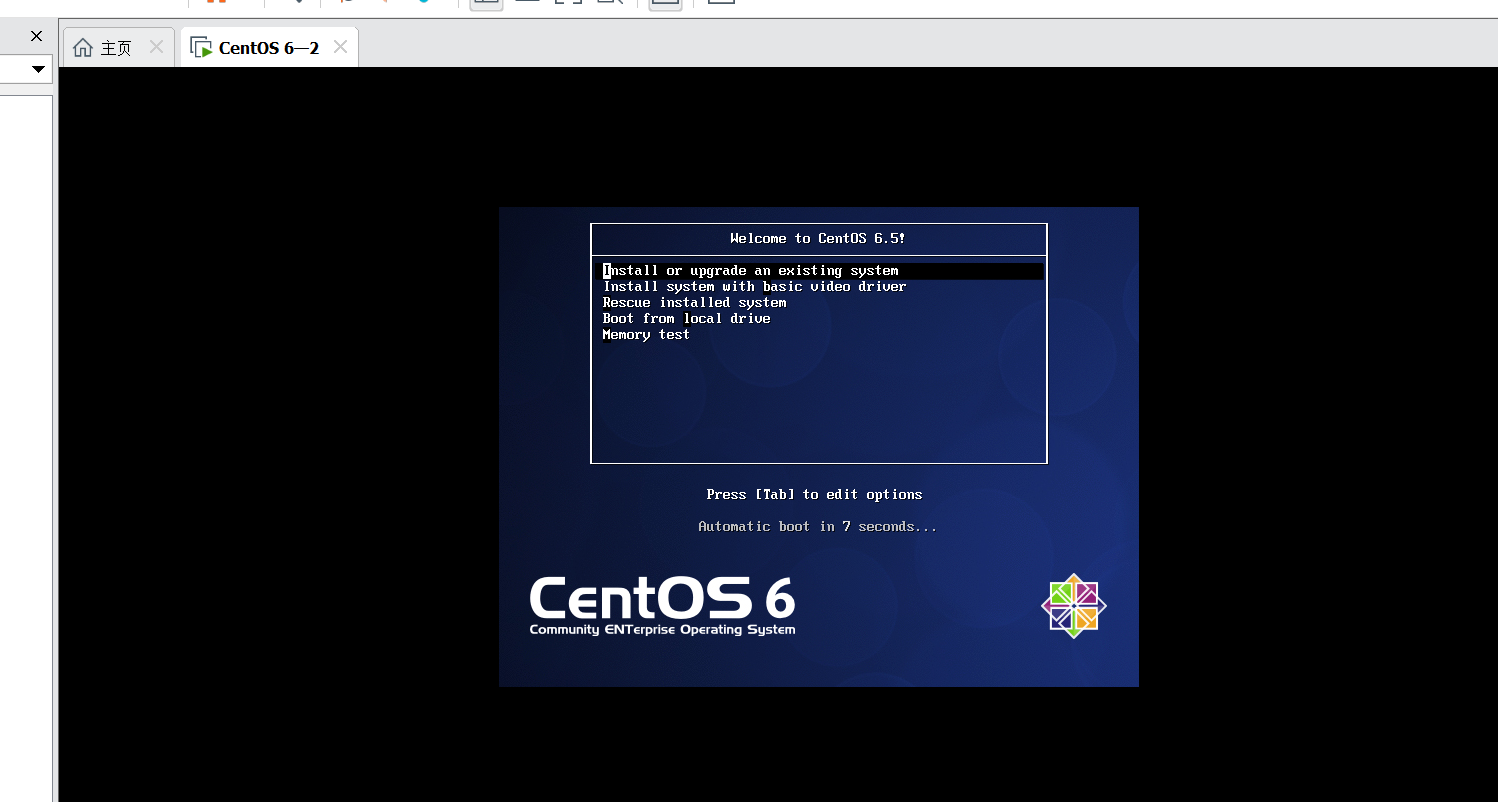The height and width of the screenshot is (802, 1498).
Task: Choose the 'Memory test' boot entry
Action: click(646, 335)
